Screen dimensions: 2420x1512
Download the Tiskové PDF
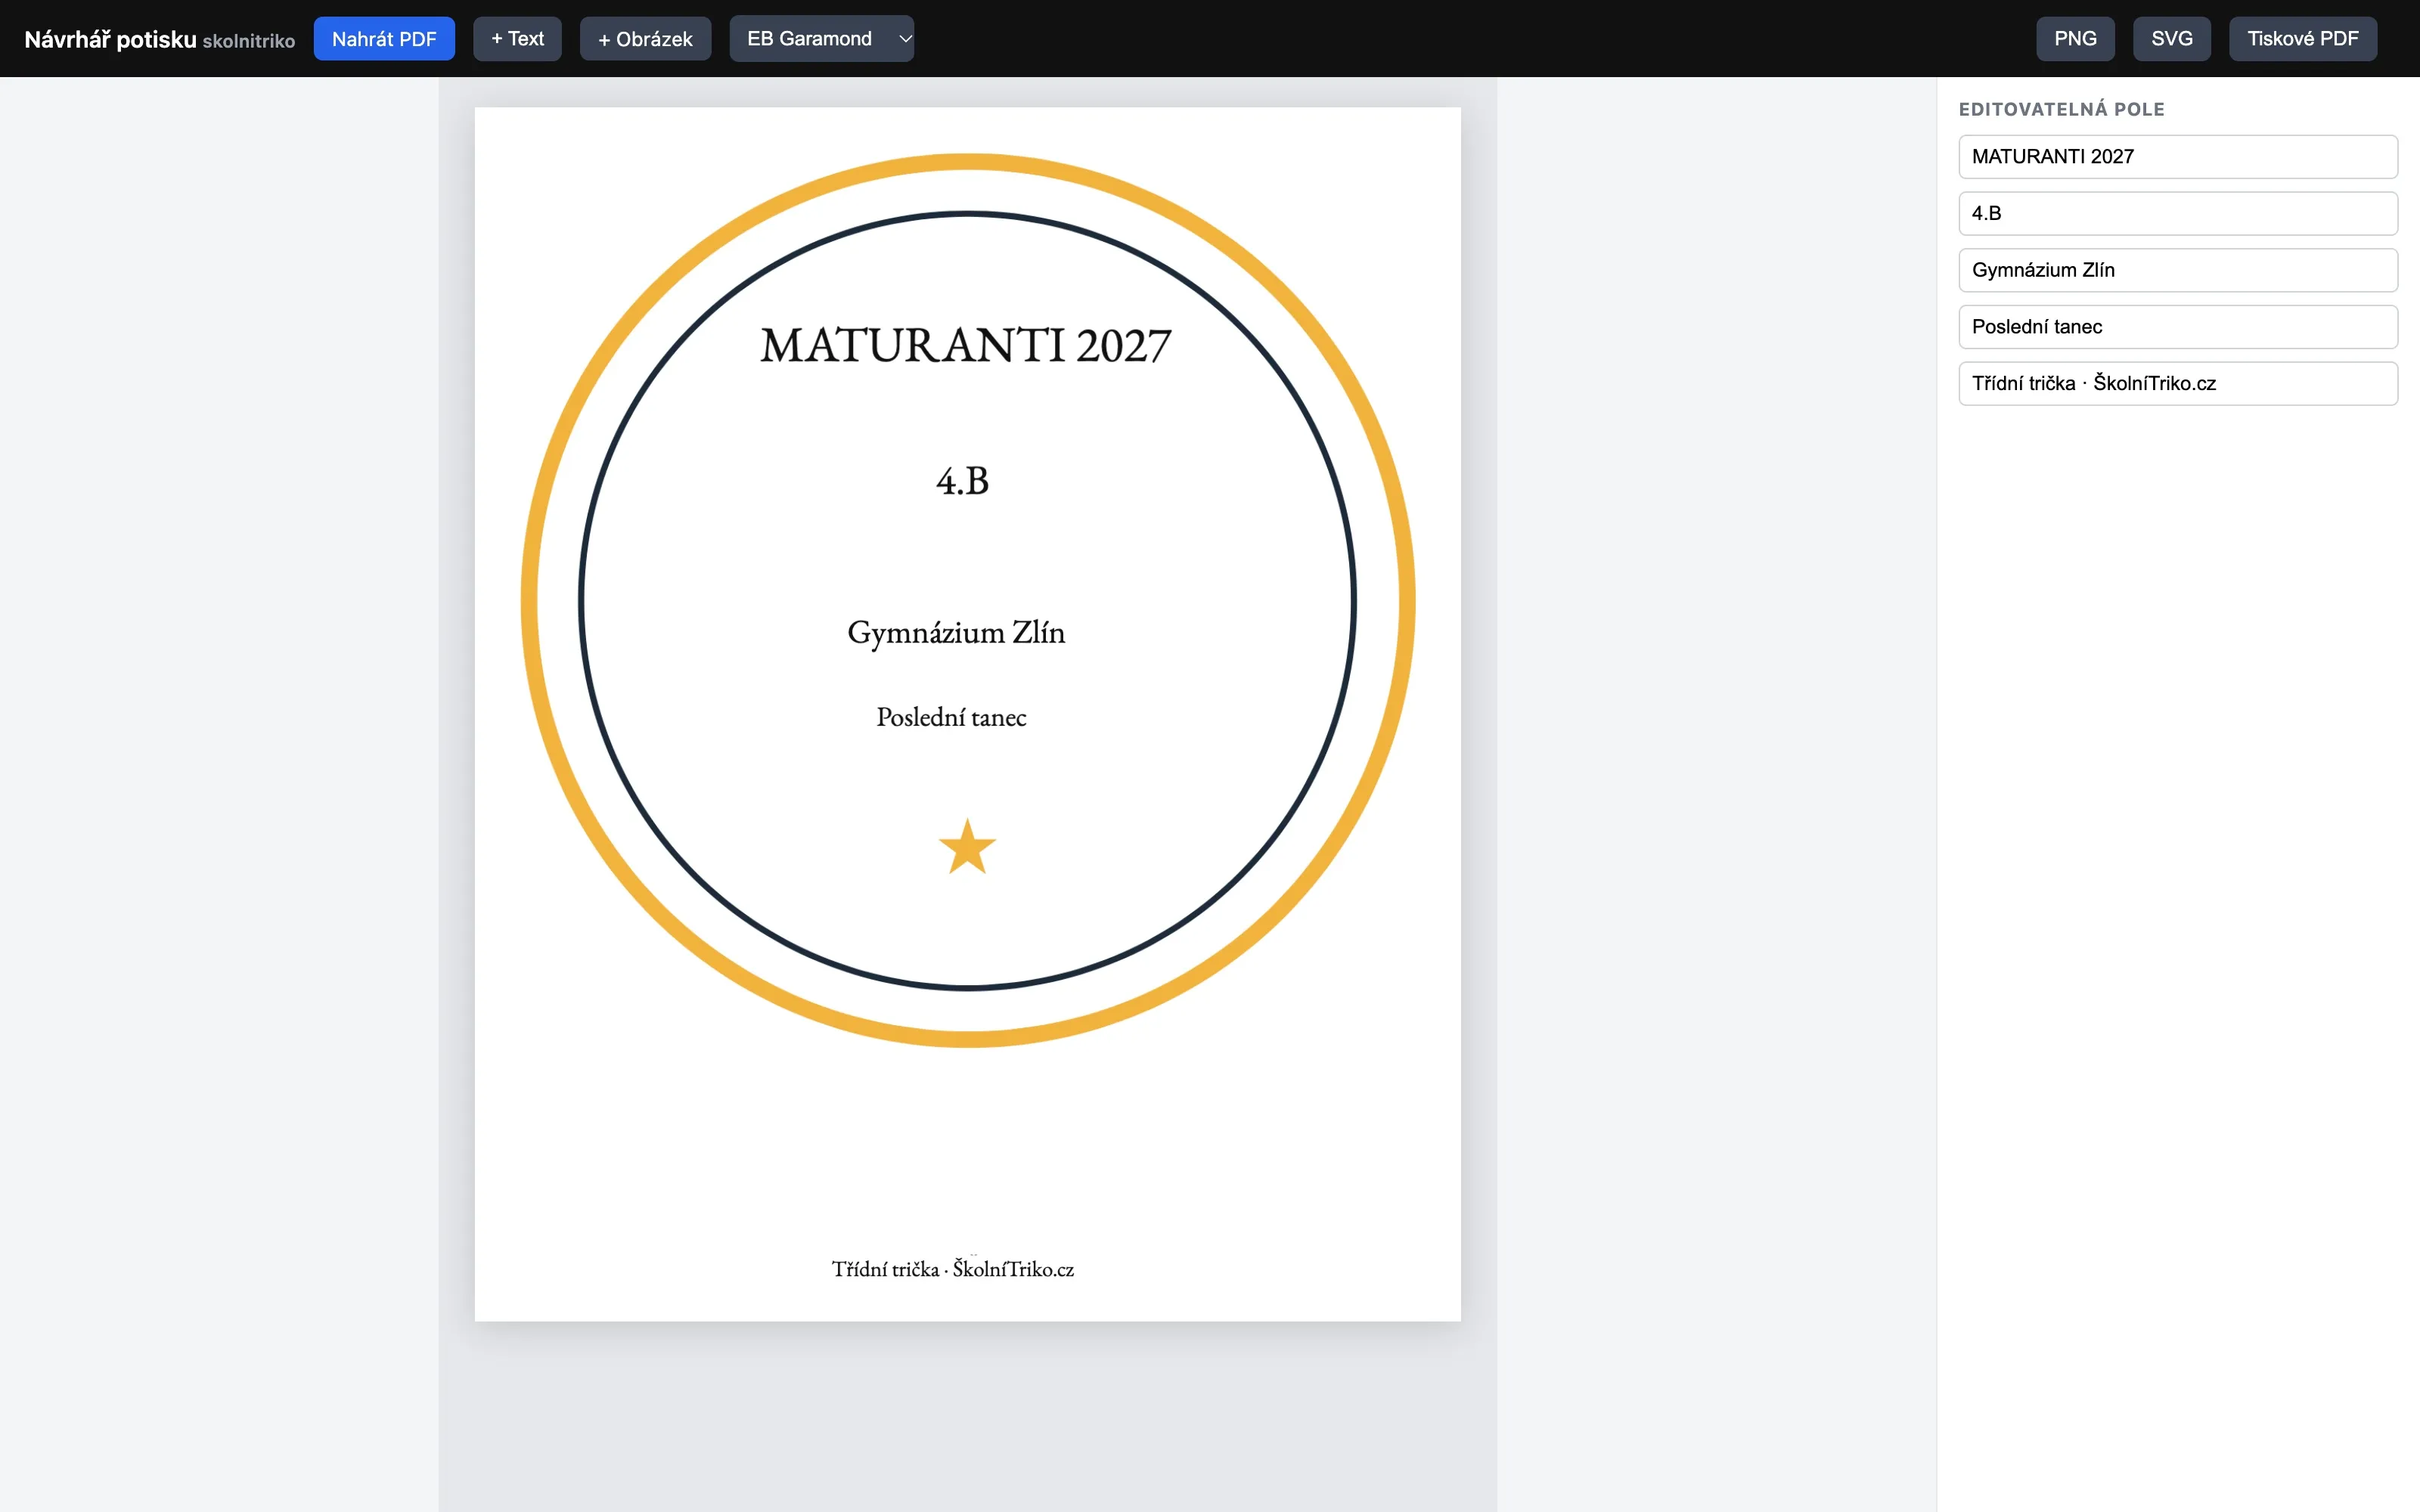[x=2302, y=39]
